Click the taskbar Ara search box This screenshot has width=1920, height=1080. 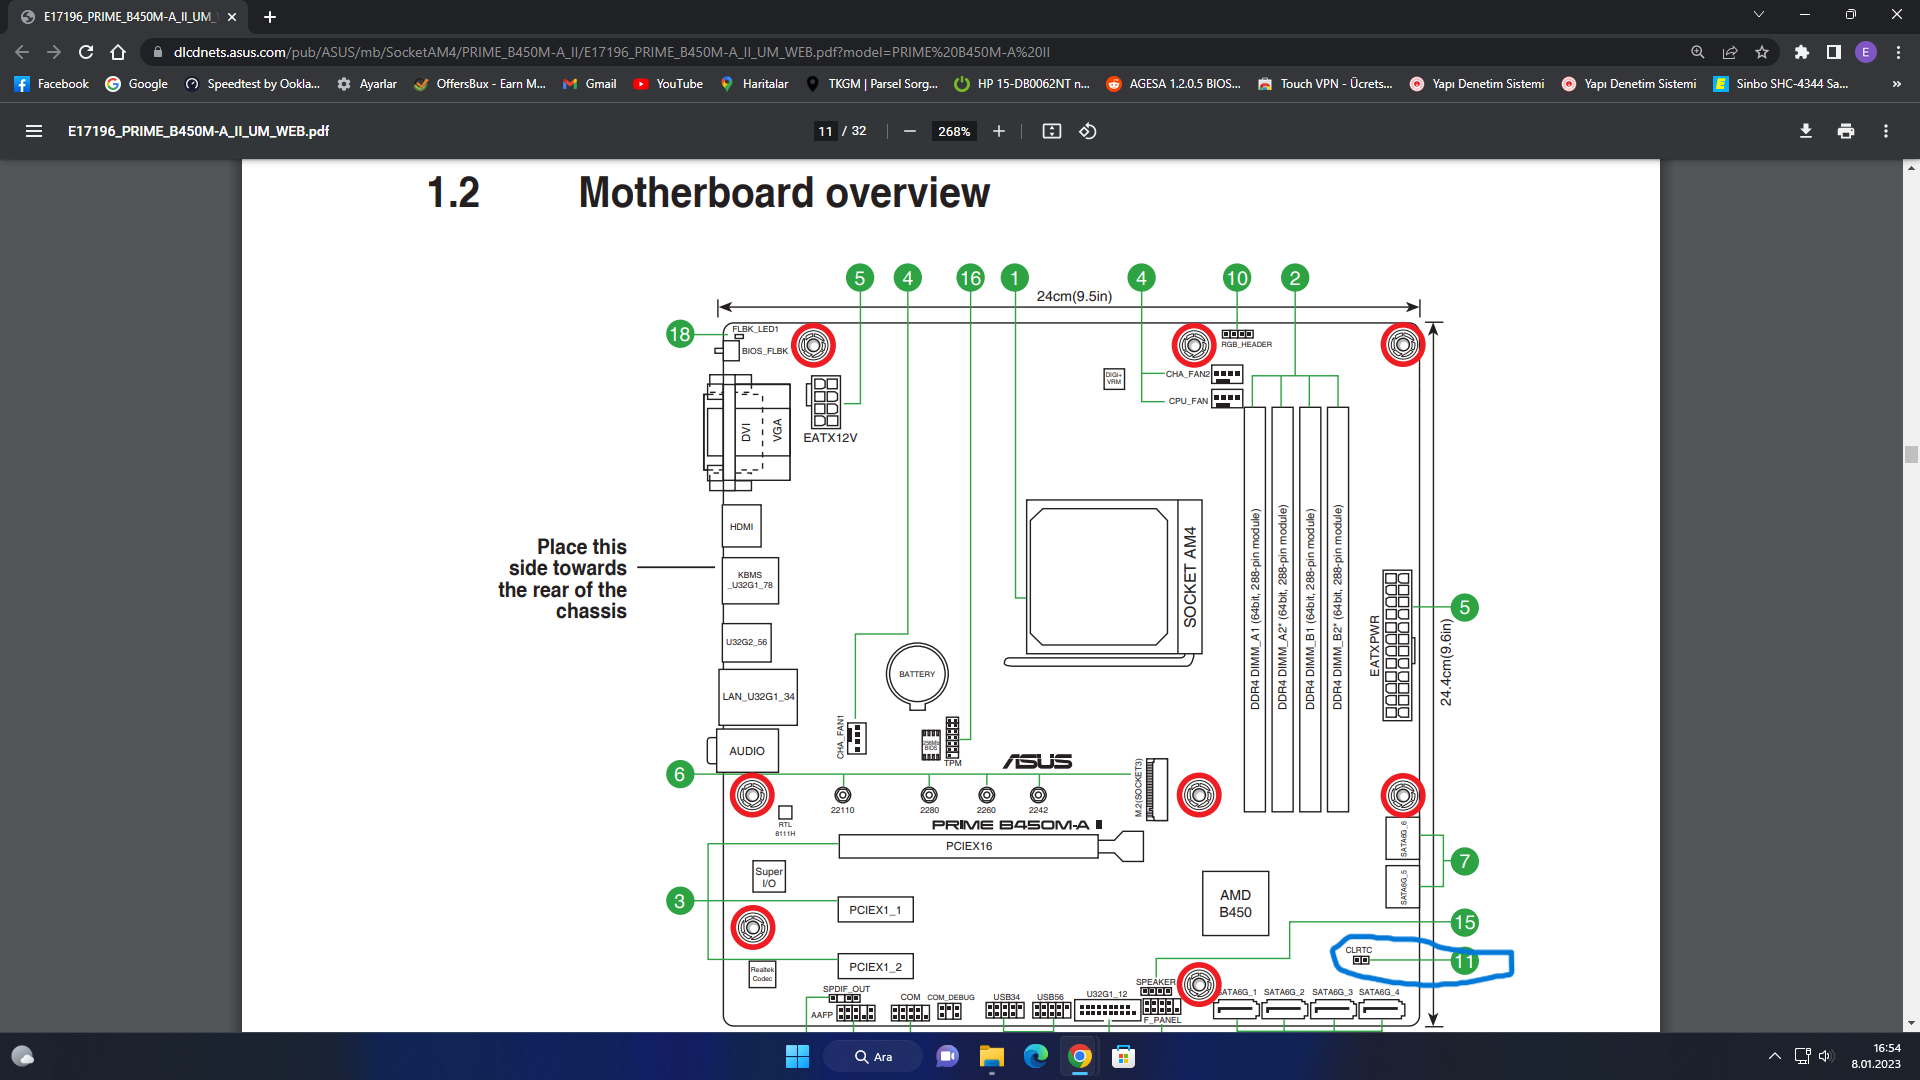coord(873,1056)
